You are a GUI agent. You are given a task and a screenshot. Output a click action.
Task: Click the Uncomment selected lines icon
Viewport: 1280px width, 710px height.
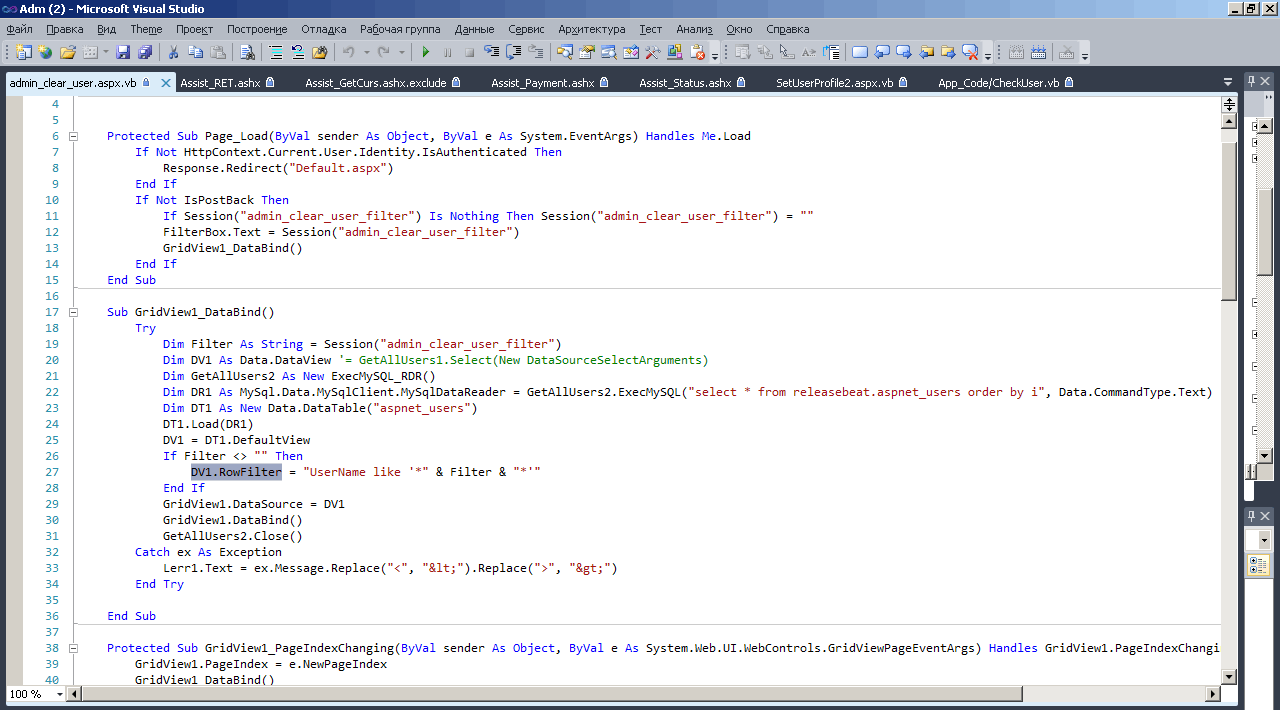297,52
